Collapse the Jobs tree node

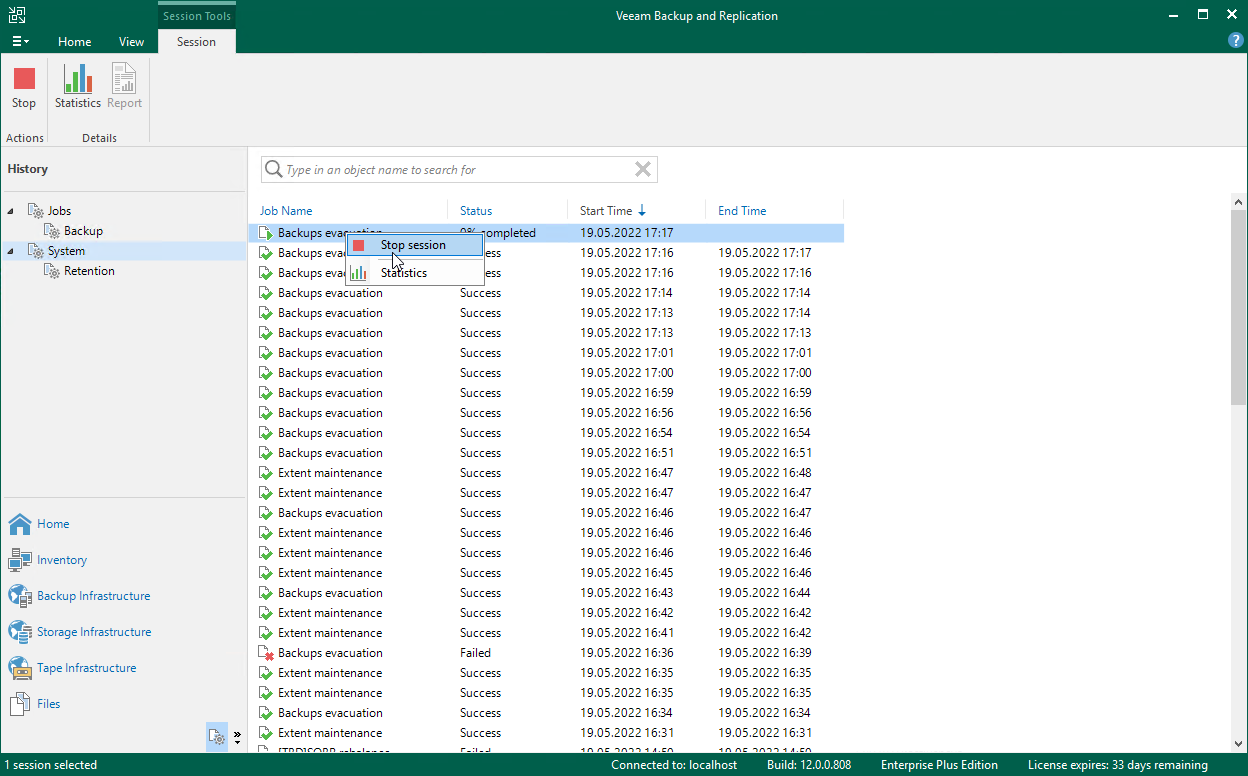pyautogui.click(x=11, y=211)
